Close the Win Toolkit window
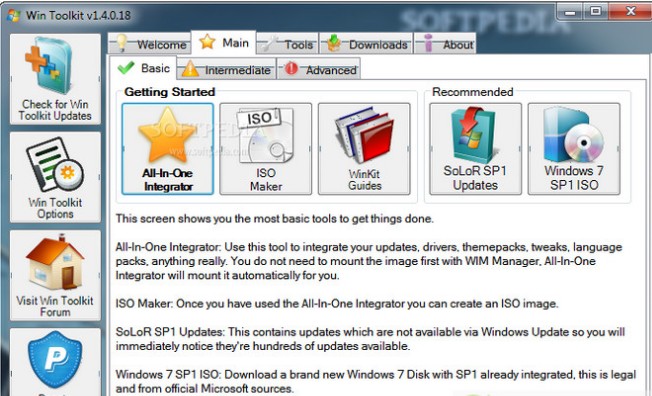Image resolution: width=652 pixels, height=396 pixels. click(630, 11)
